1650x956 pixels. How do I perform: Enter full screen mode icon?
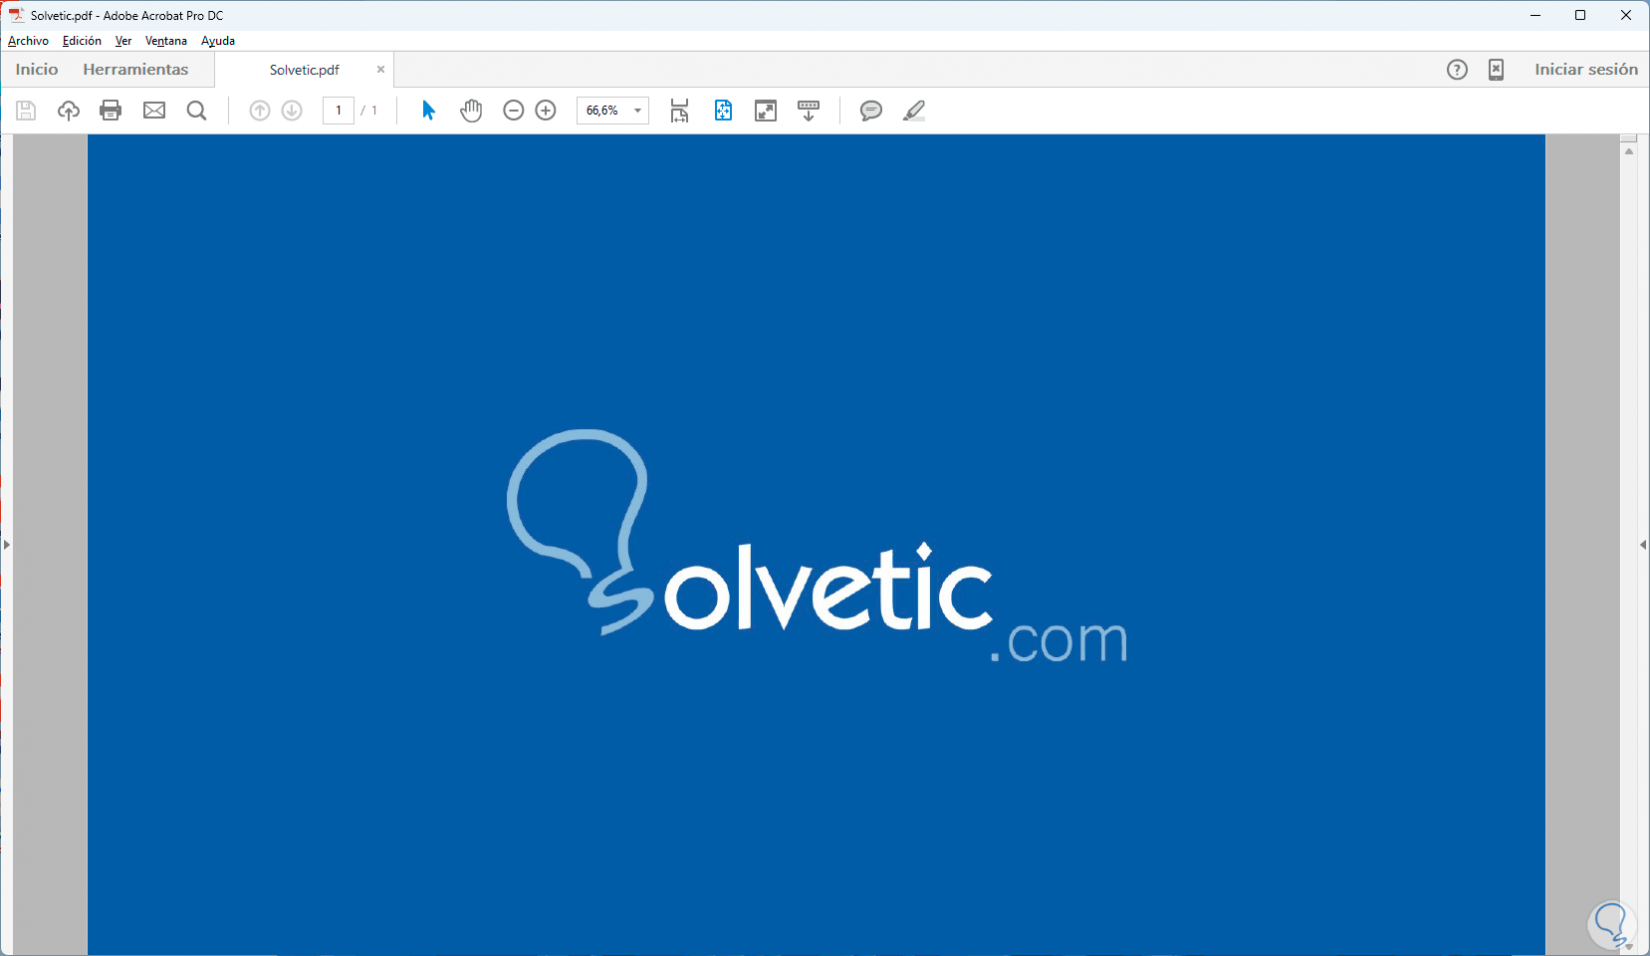(x=766, y=110)
